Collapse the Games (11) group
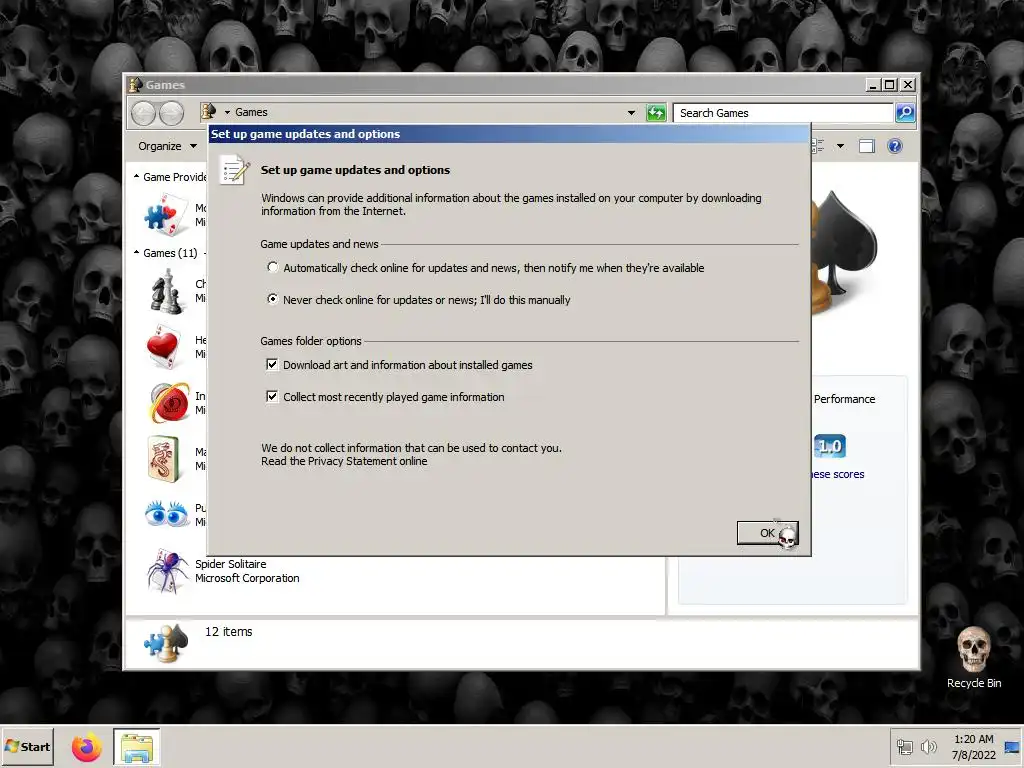 point(136,252)
